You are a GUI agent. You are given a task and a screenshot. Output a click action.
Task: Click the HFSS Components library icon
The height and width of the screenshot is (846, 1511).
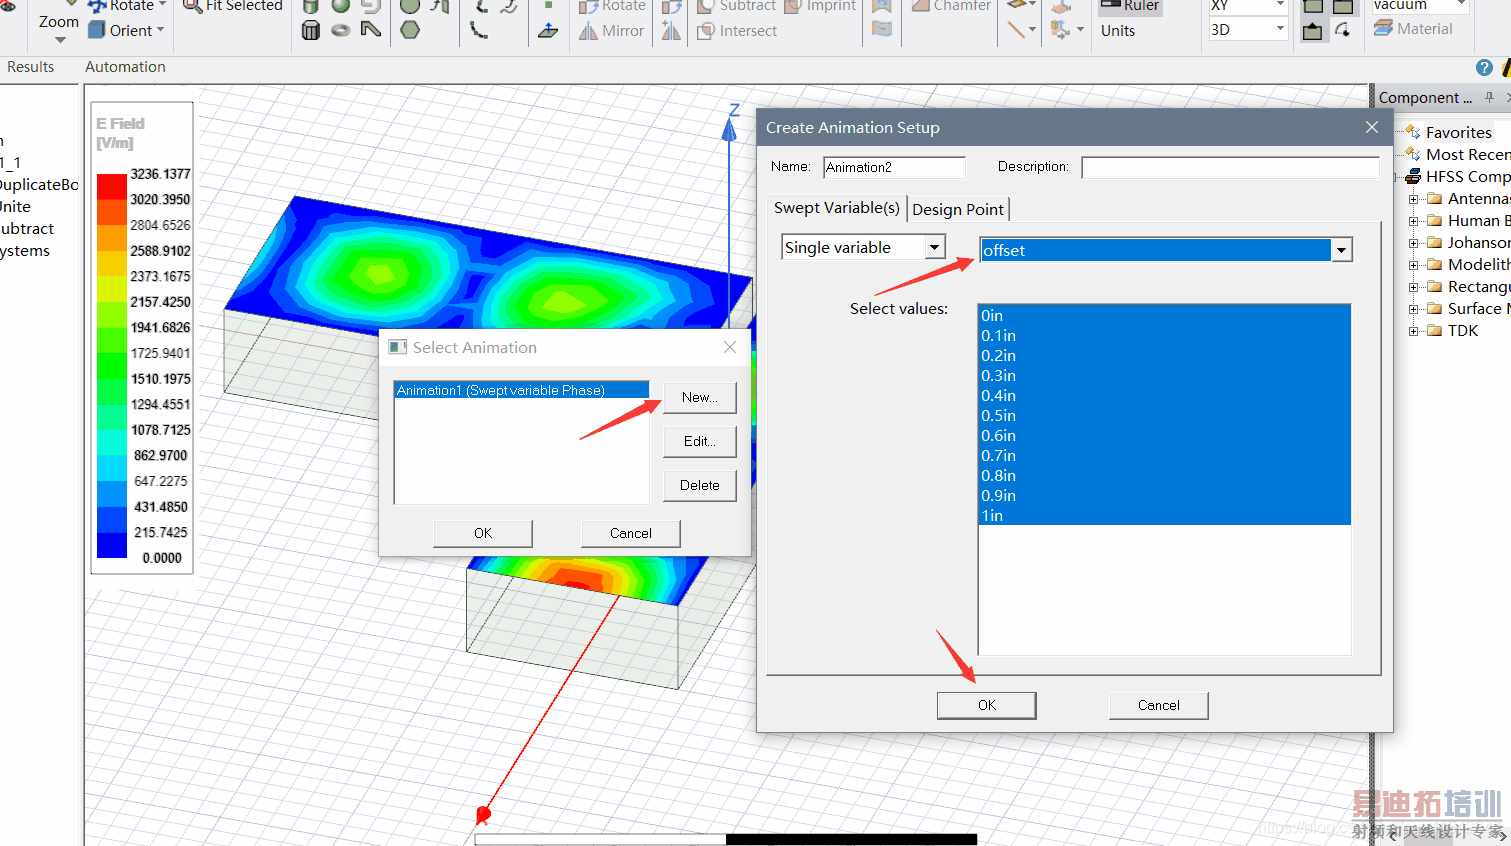pos(1413,177)
